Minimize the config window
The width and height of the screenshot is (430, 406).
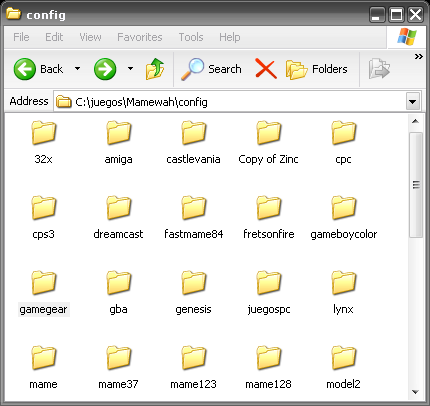377,15
